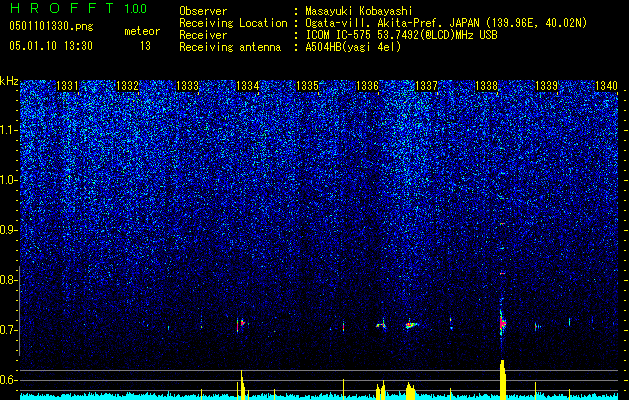Click observer name Masayuki Kobayashi
629x400 pixels.
click(x=359, y=11)
